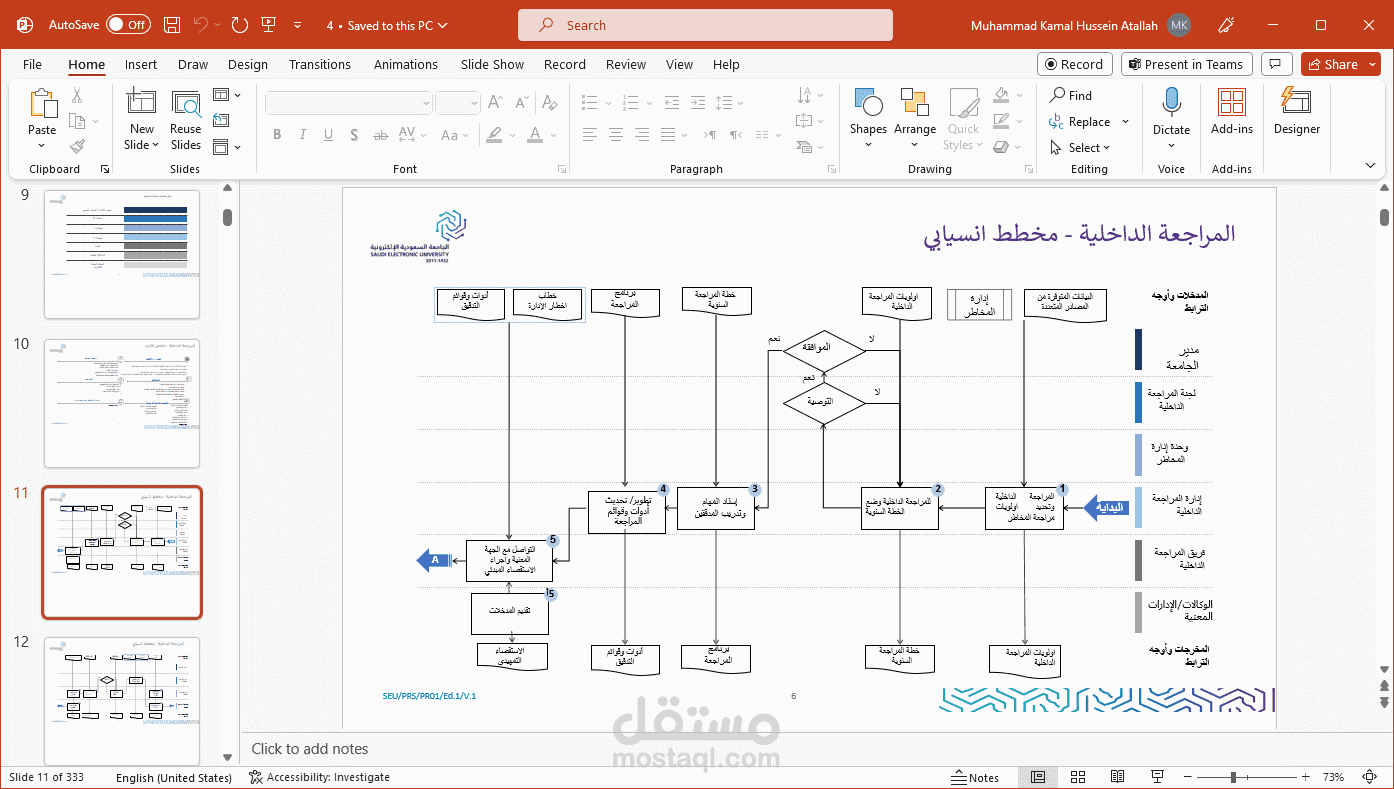Image resolution: width=1394 pixels, height=789 pixels.
Task: Open the Insert tab
Action: (141, 64)
